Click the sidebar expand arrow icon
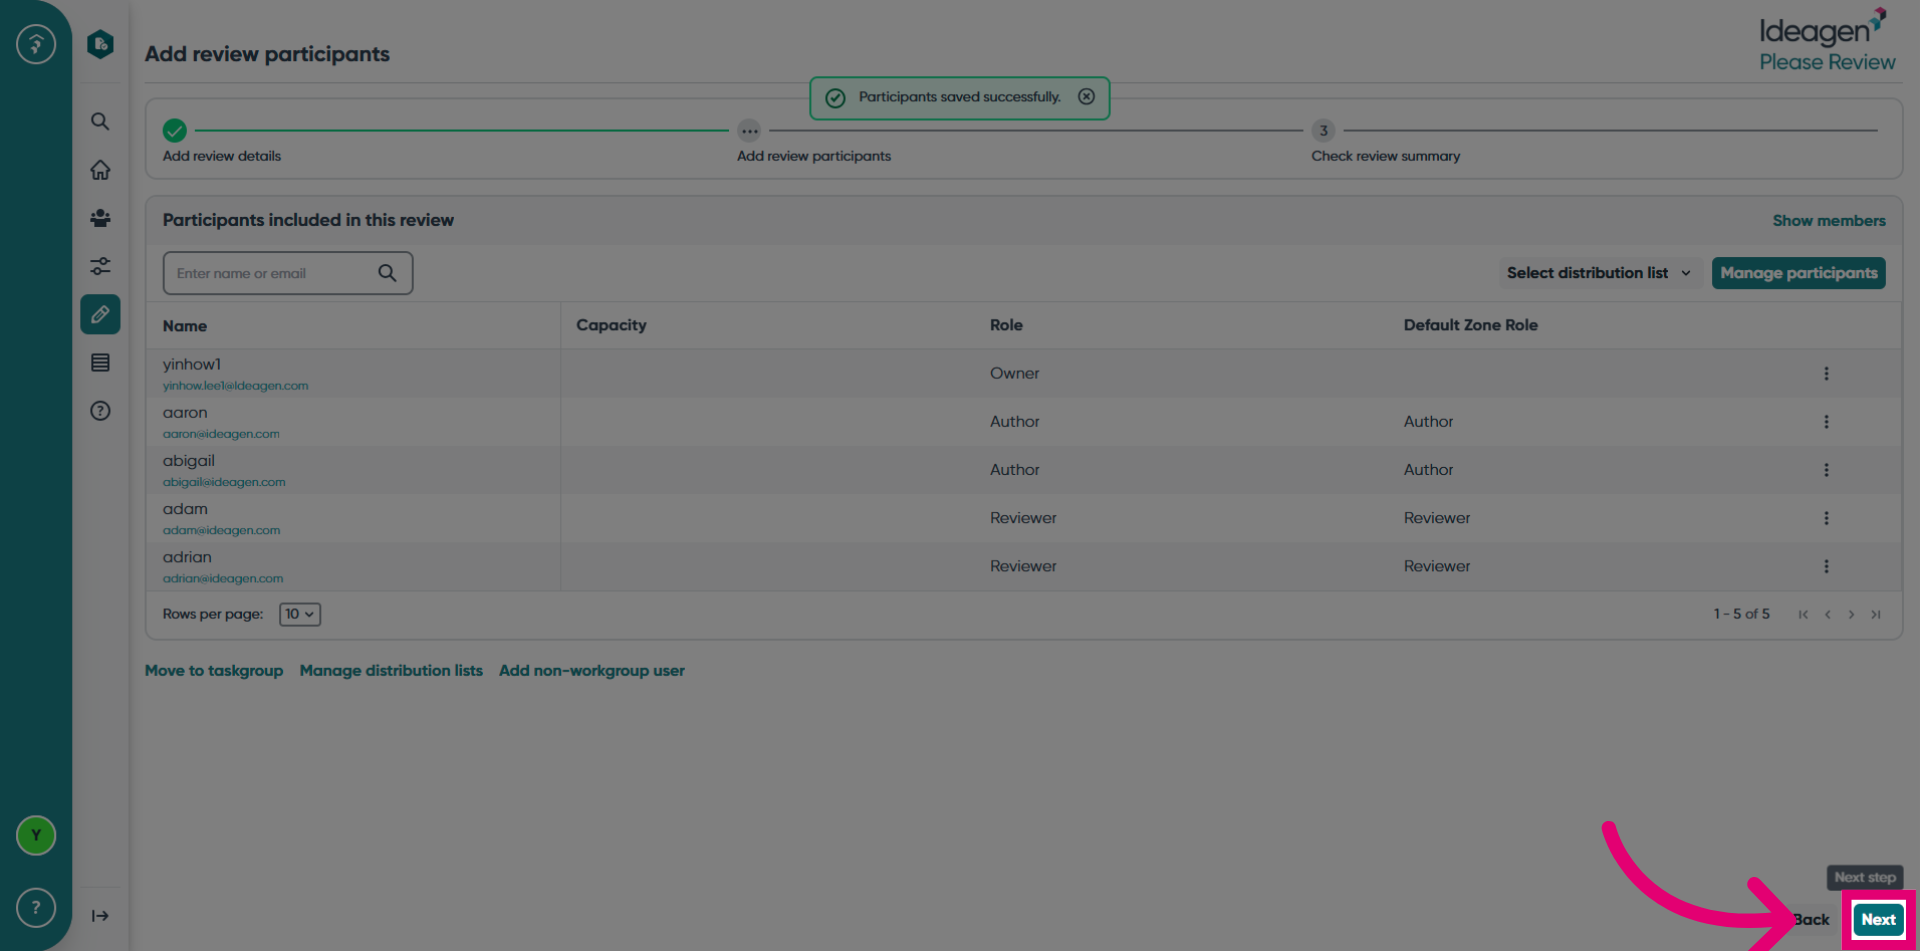 point(100,916)
